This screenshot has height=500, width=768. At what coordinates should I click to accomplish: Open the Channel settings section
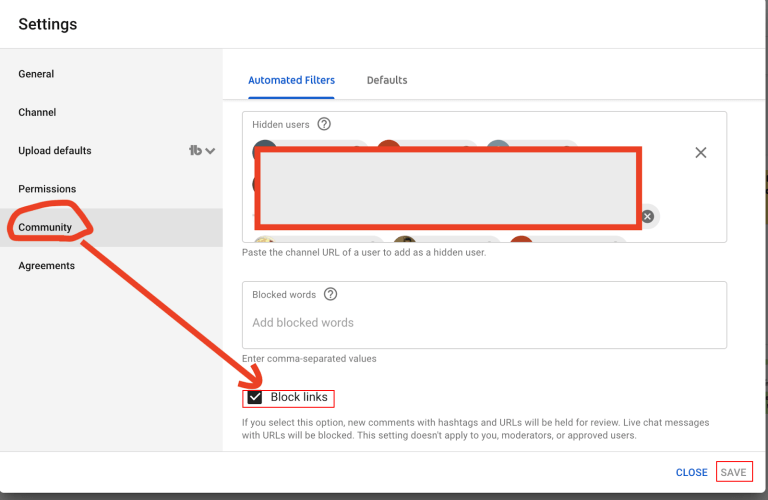tap(37, 112)
